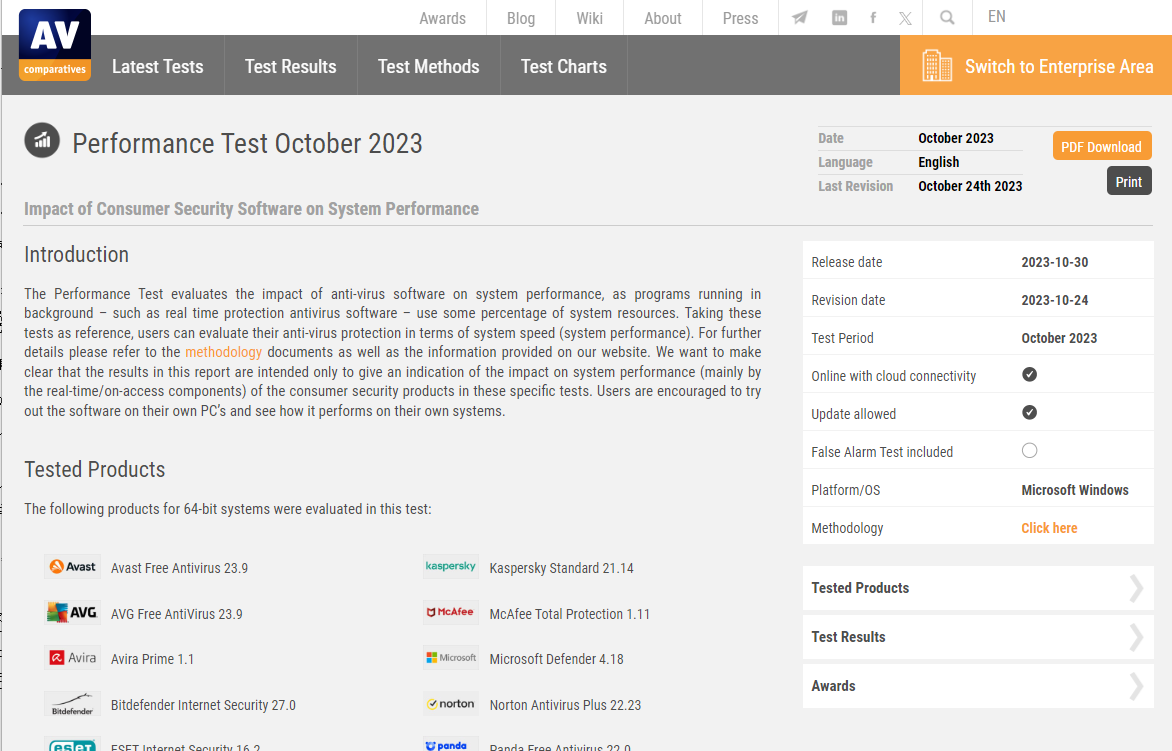Open the Facebook icon in header
The height and width of the screenshot is (751, 1172).
pos(873,18)
